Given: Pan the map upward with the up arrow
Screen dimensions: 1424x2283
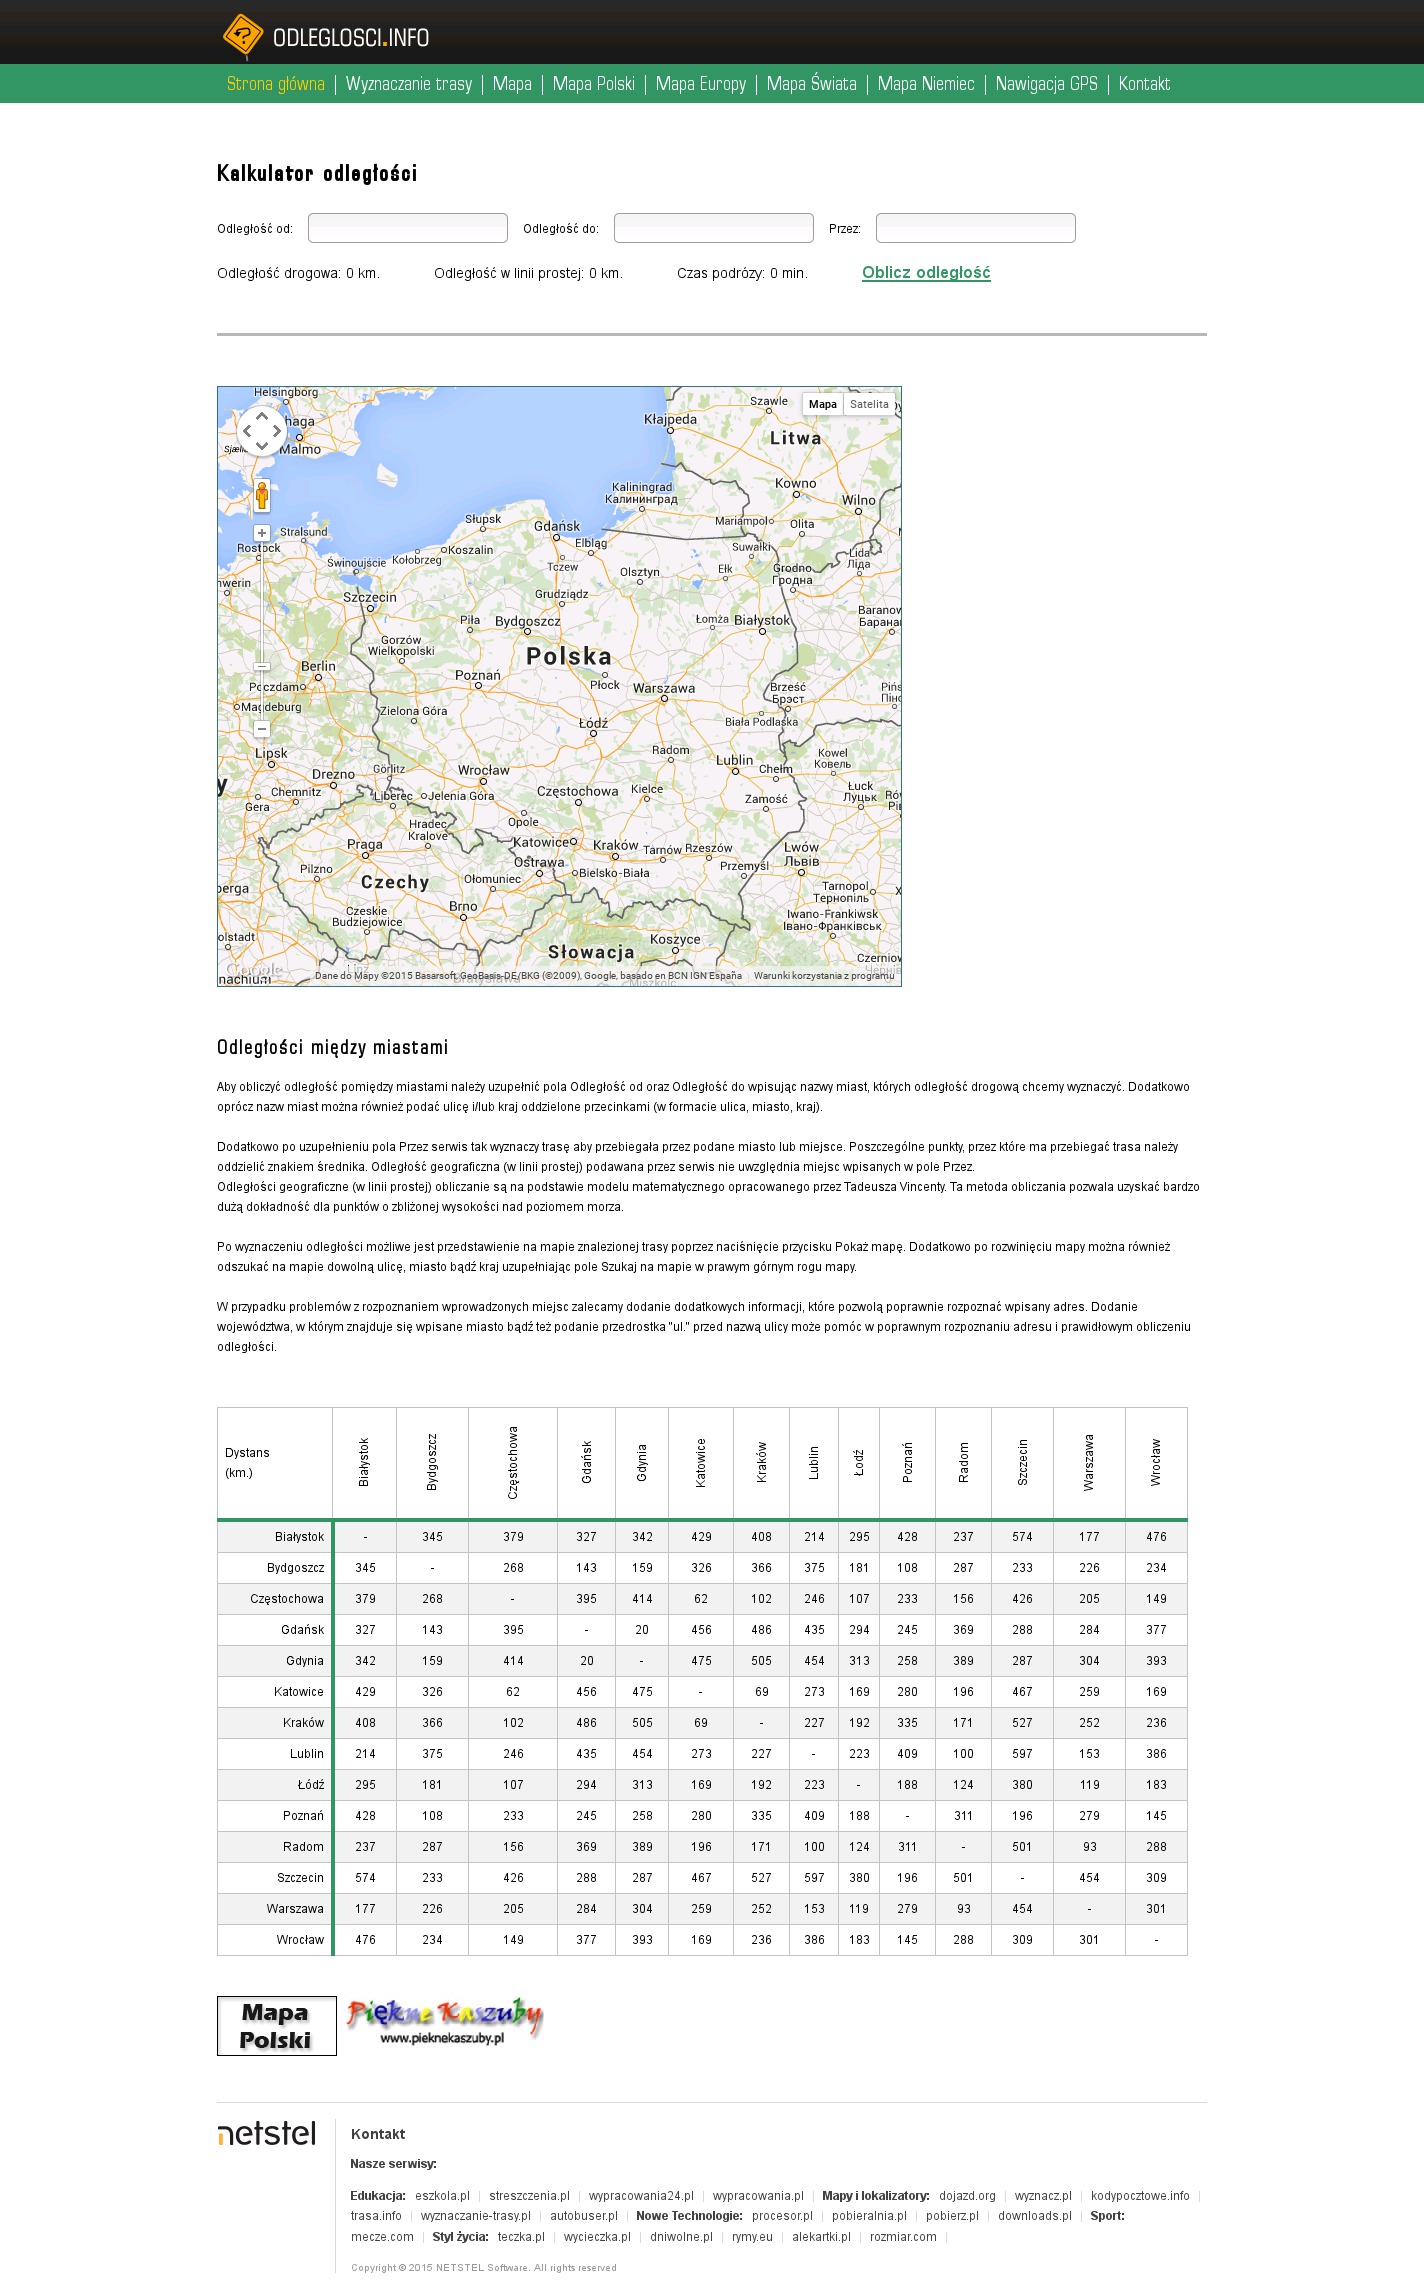Looking at the screenshot, I should pyautogui.click(x=262, y=415).
